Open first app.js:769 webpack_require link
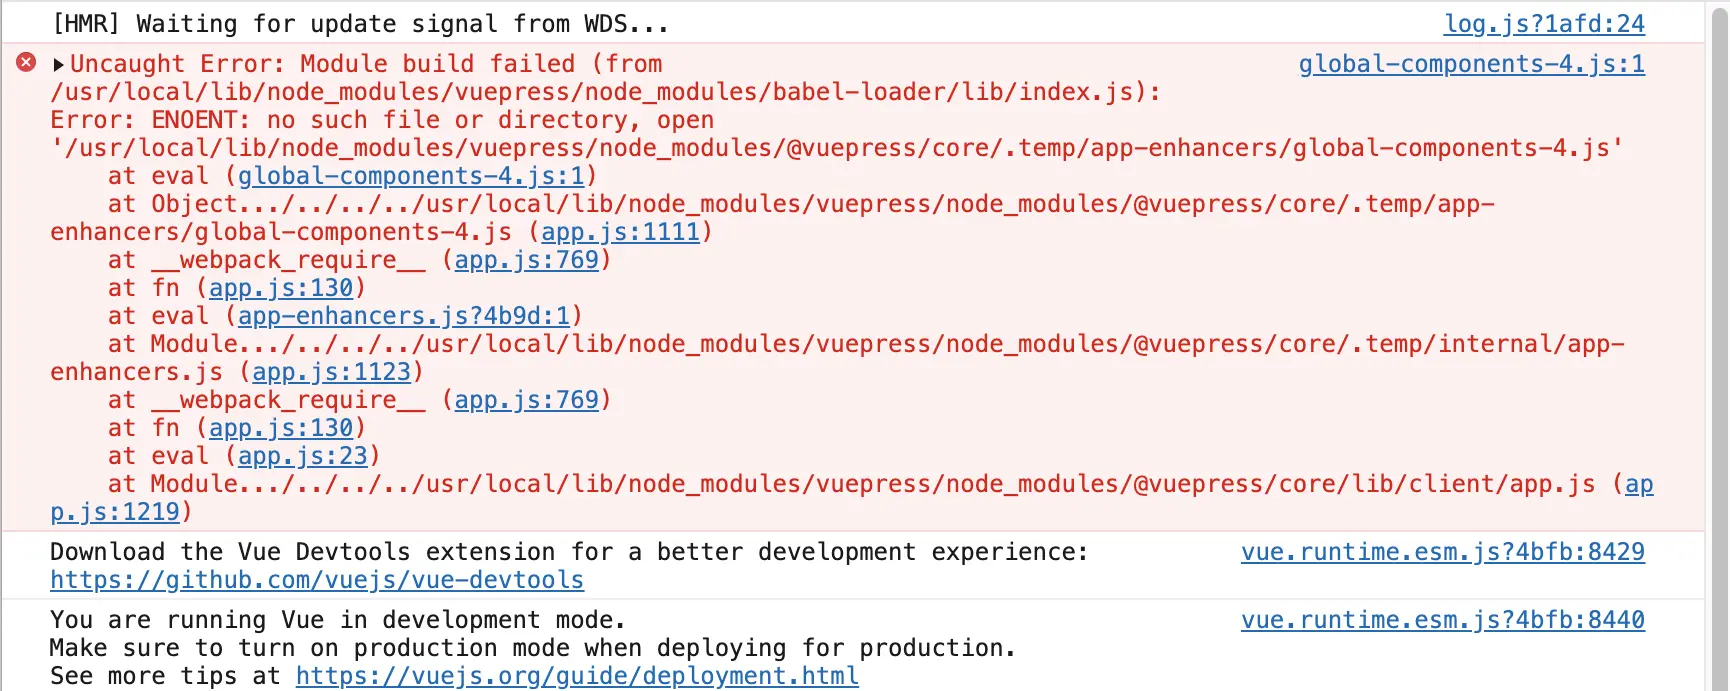The height and width of the screenshot is (691, 1730). coord(526,260)
